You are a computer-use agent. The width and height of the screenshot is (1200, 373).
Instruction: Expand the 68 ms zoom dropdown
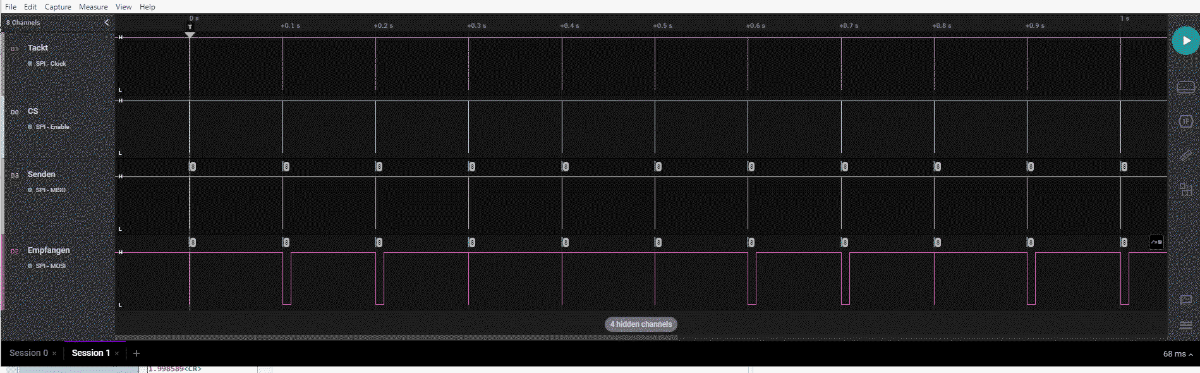1178,354
